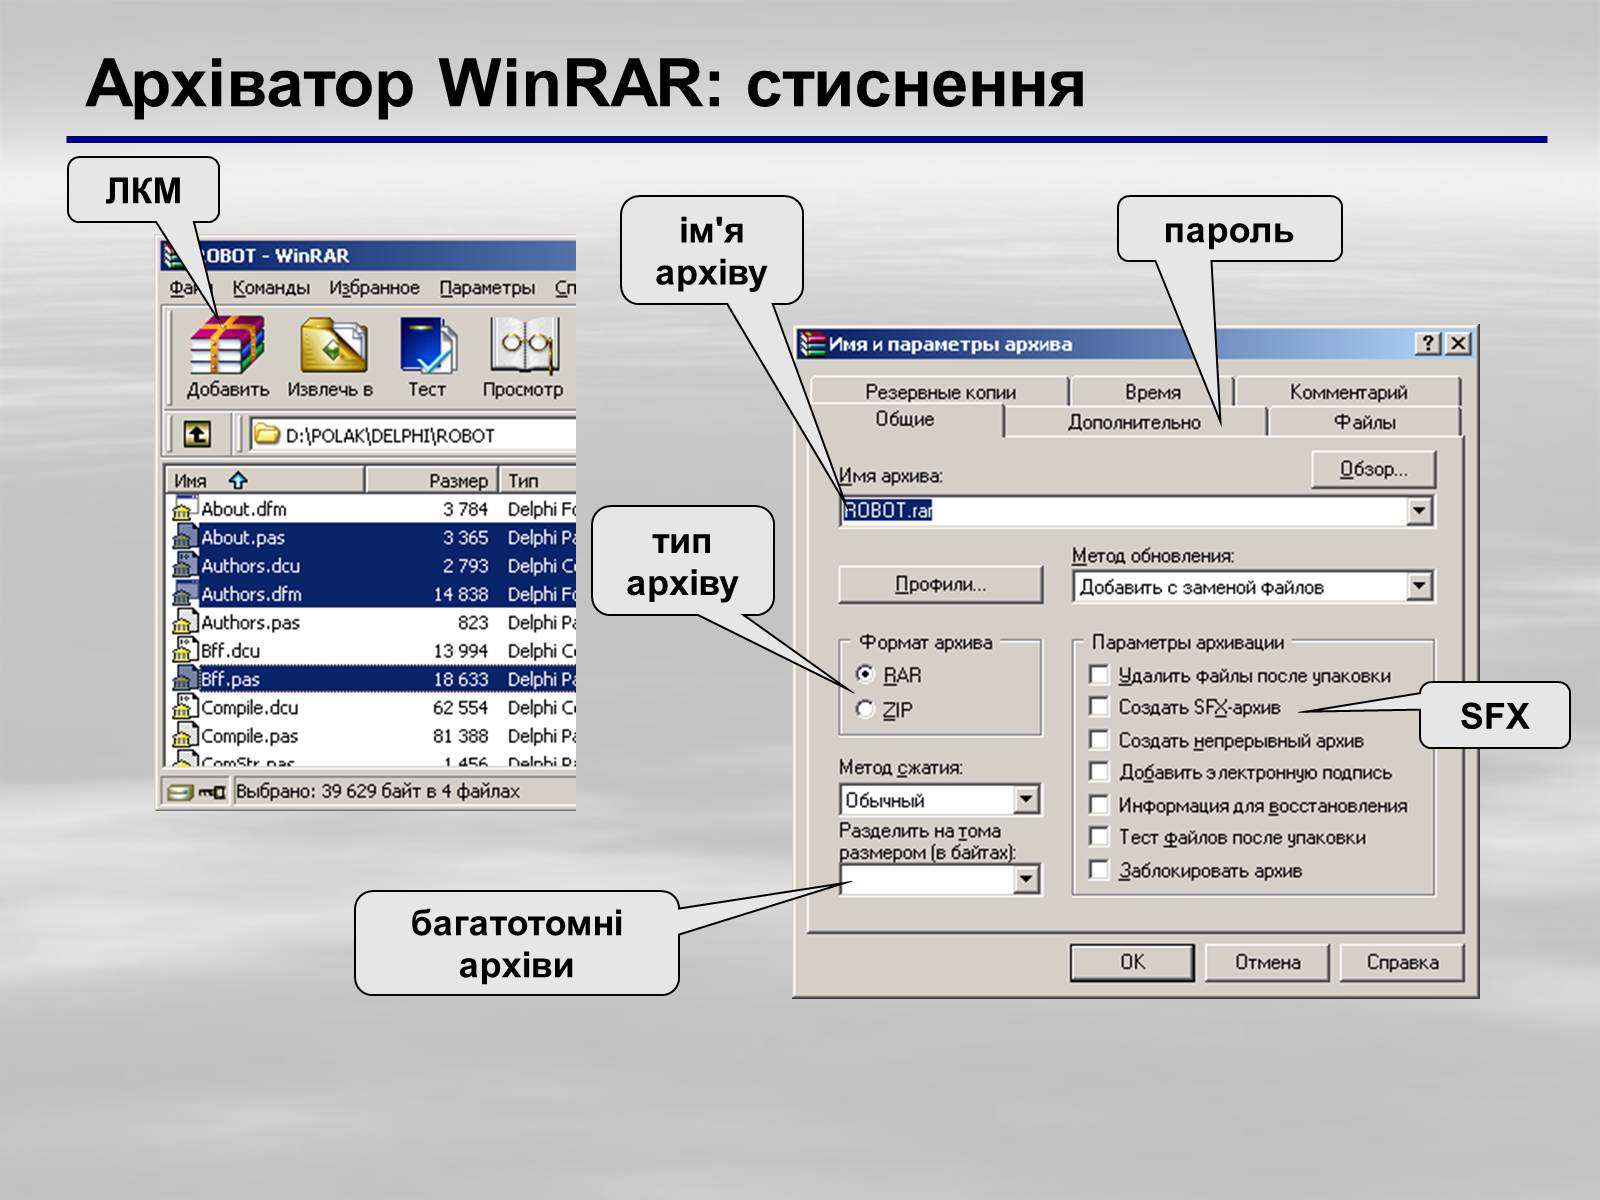Click size value 13 994
Image resolution: width=1600 pixels, height=1200 pixels.
(460, 651)
